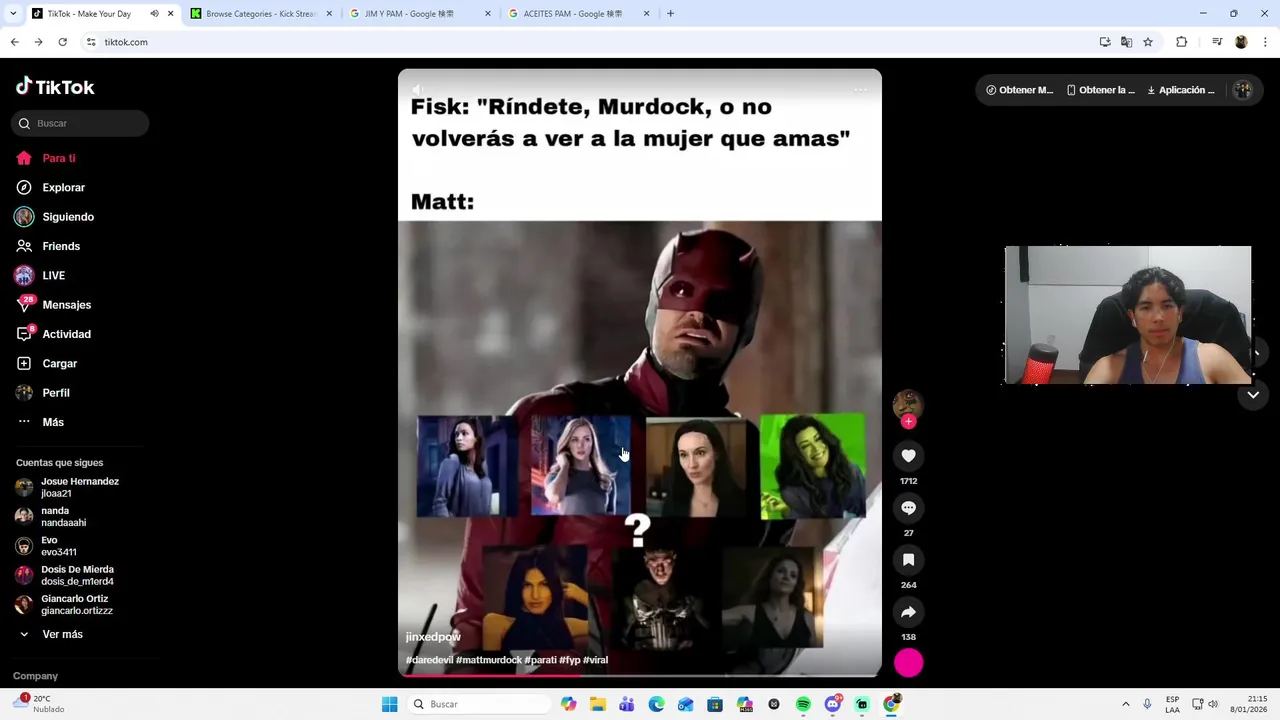Share the video using the arrow icon

(x=908, y=612)
